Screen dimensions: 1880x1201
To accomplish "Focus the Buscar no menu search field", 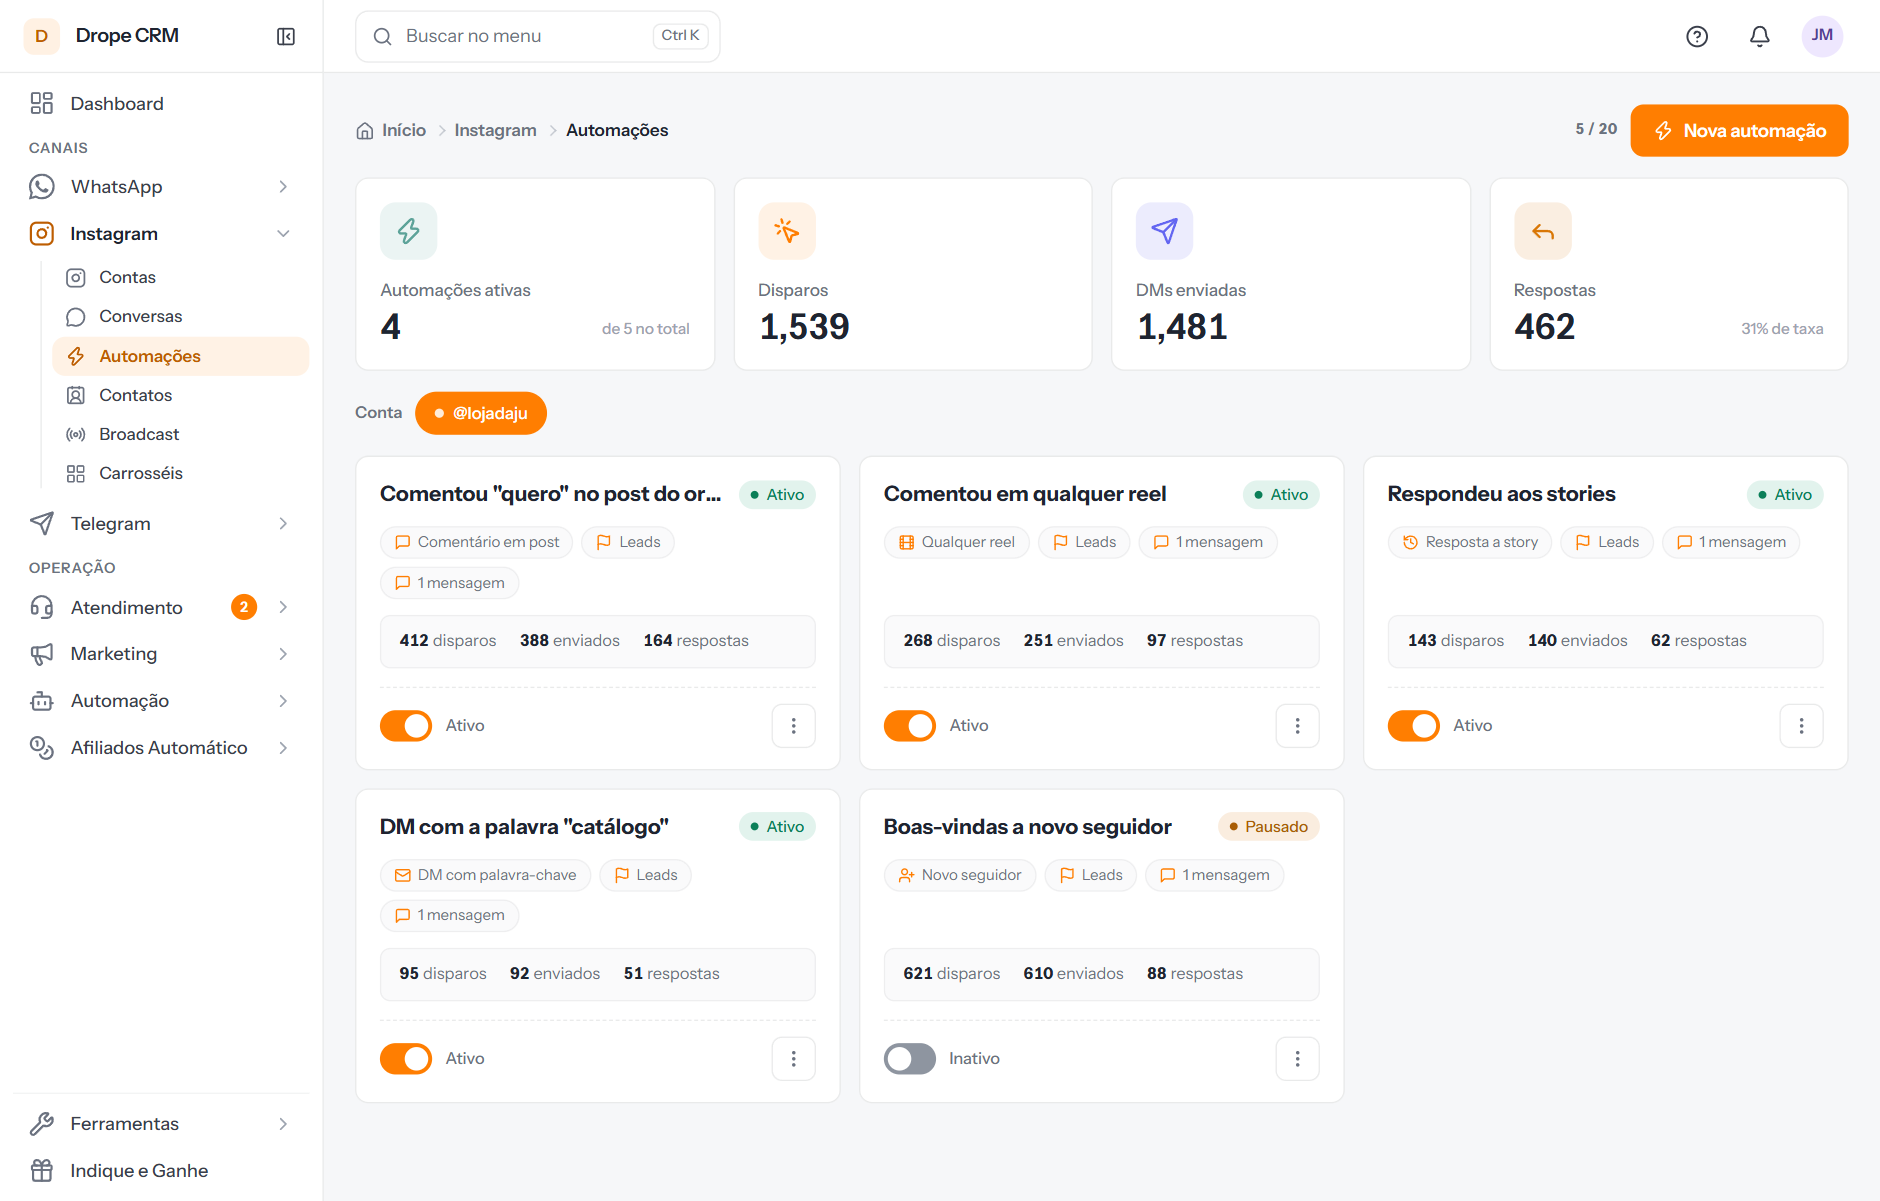I will tap(538, 36).
